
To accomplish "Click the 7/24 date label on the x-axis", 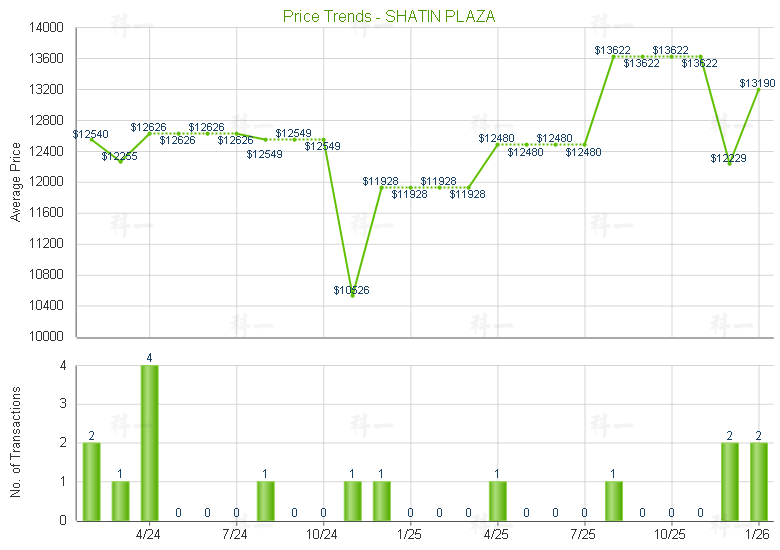I will point(235,534).
